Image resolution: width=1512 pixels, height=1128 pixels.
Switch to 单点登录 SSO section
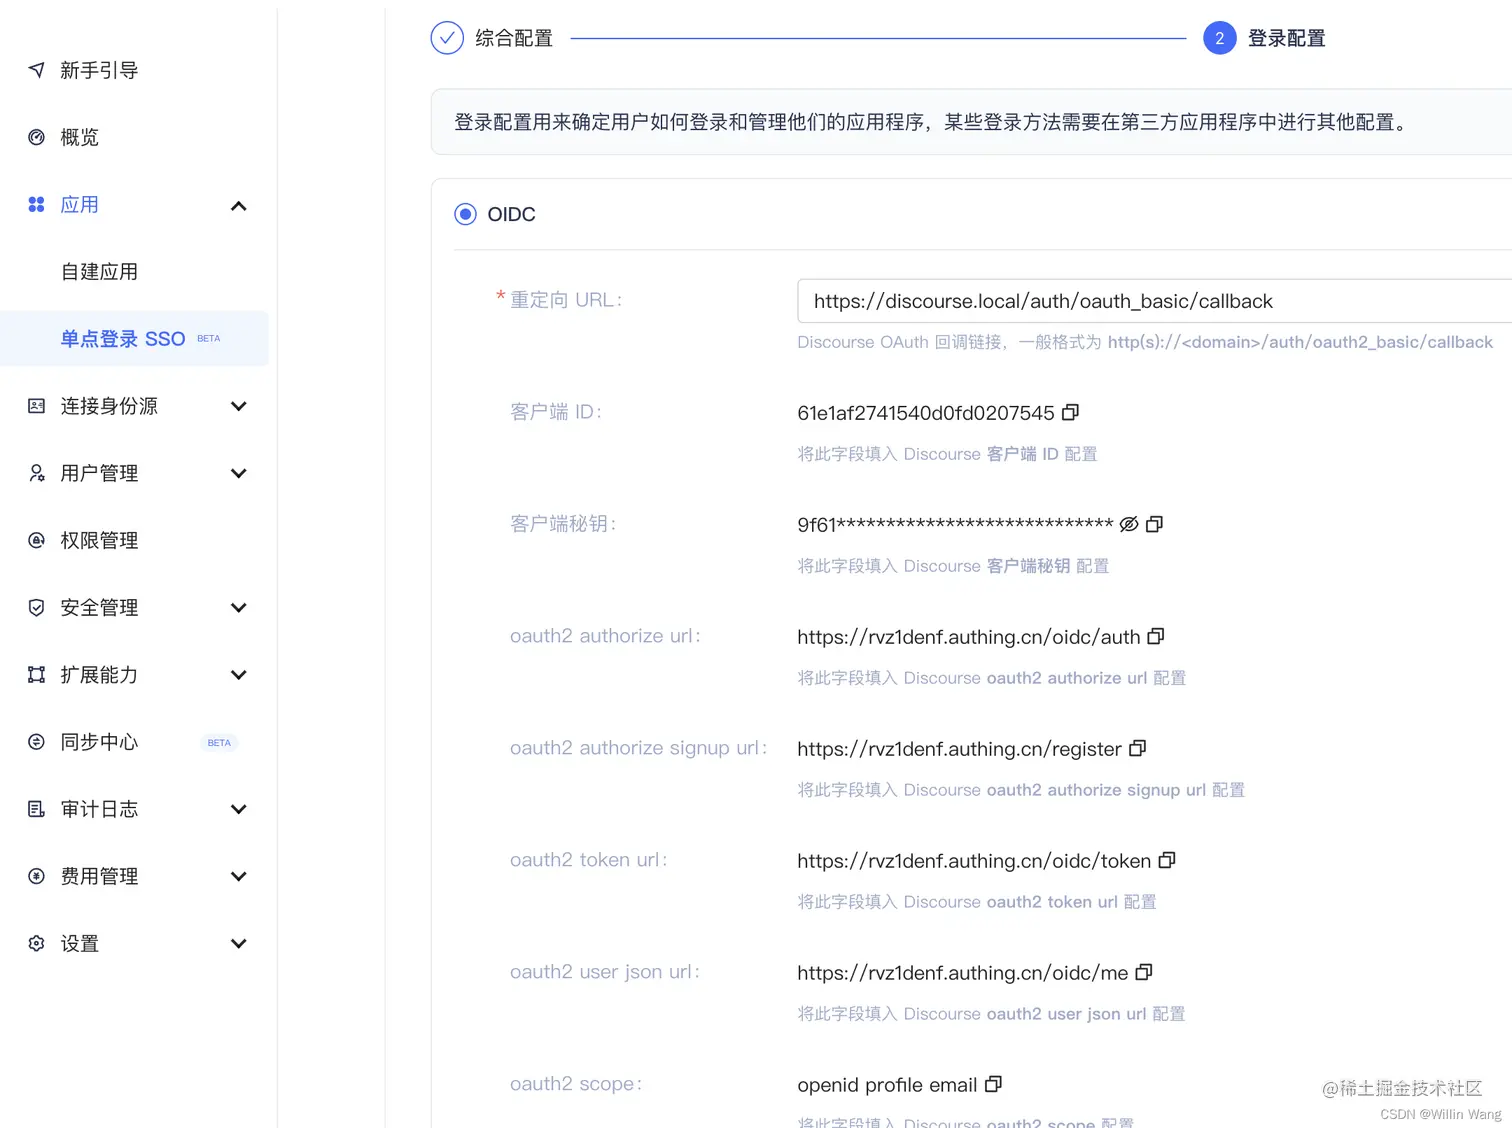pos(122,338)
